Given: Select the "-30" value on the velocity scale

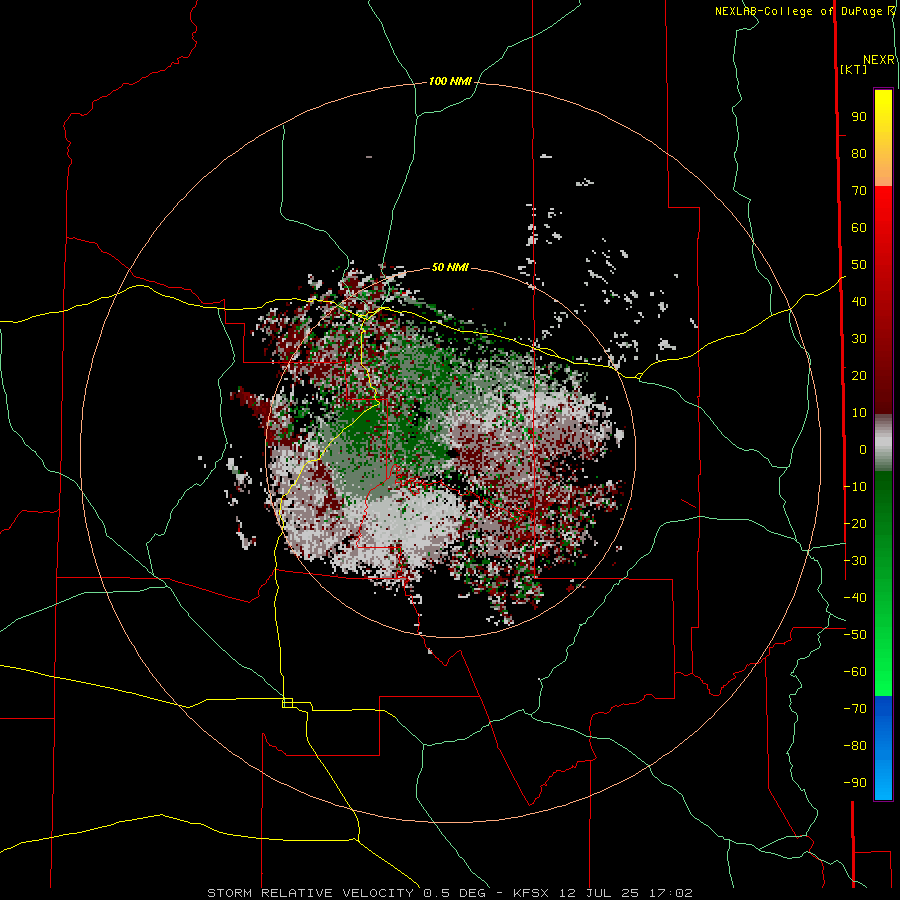Looking at the screenshot, I should [855, 561].
